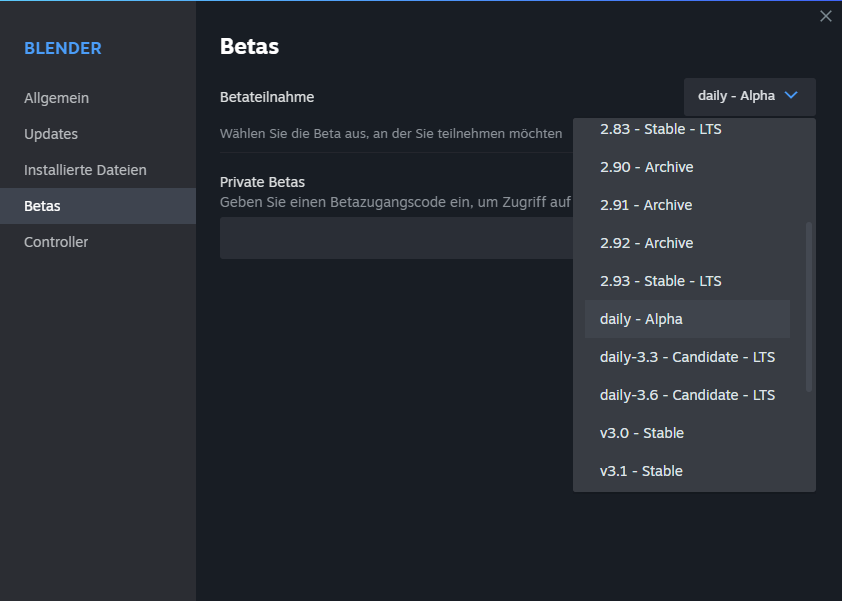Click the BLENDER title text
Image resolution: width=842 pixels, height=601 pixels.
click(63, 48)
